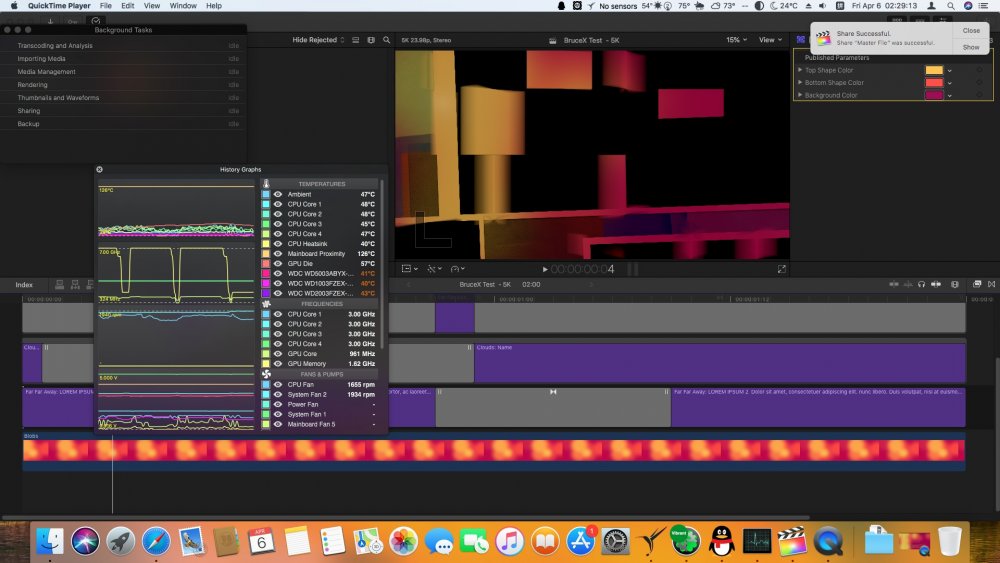Close the Share Successful notification
1000x563 pixels.
tap(971, 31)
